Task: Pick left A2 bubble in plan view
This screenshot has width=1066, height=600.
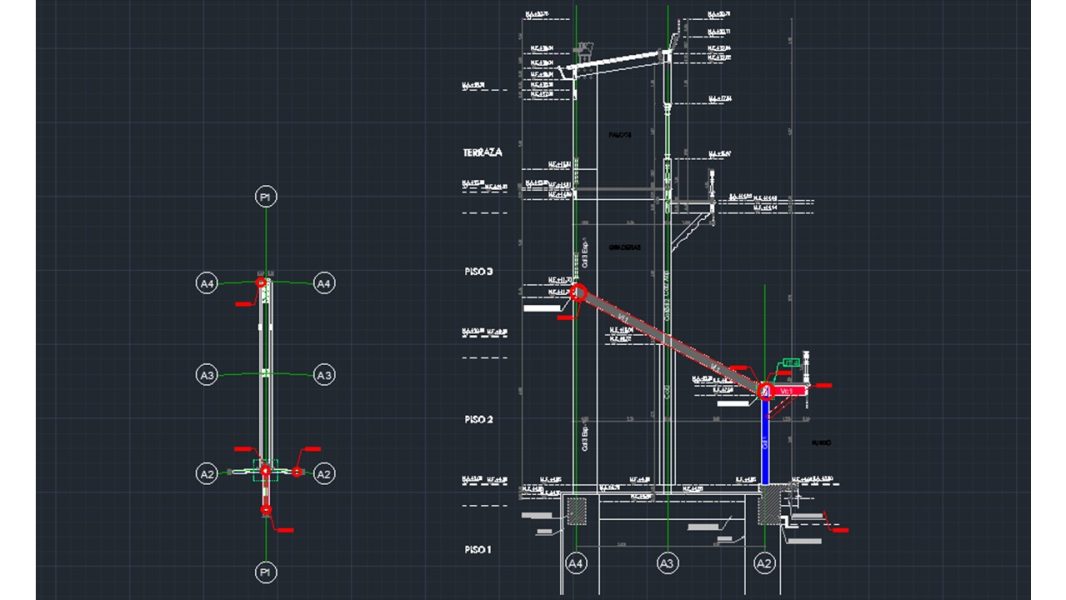Action: coord(207,473)
